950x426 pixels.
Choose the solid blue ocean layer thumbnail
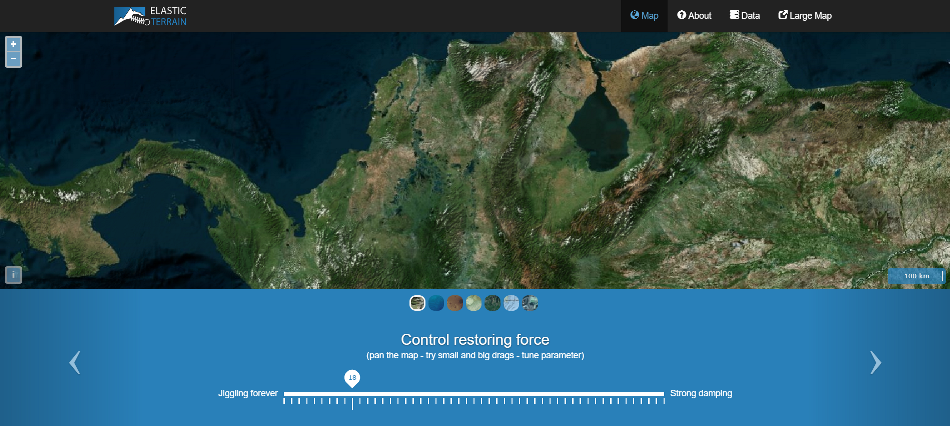436,303
